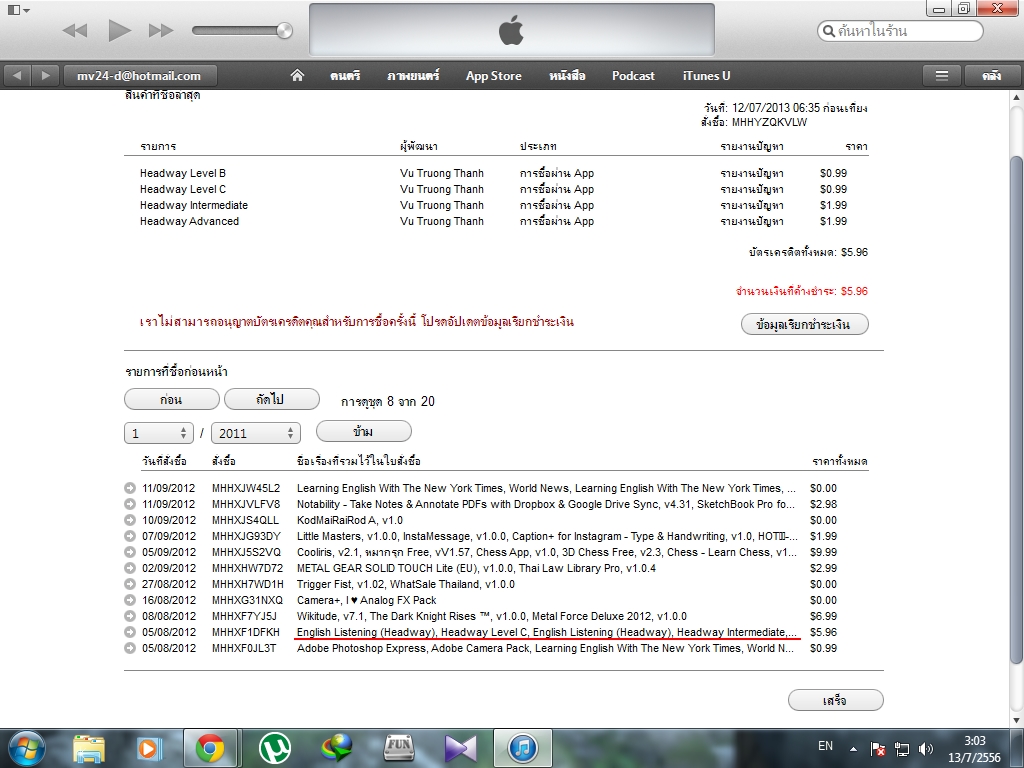Click the EN language indicator
The image size is (1024, 768).
pyautogui.click(x=825, y=746)
